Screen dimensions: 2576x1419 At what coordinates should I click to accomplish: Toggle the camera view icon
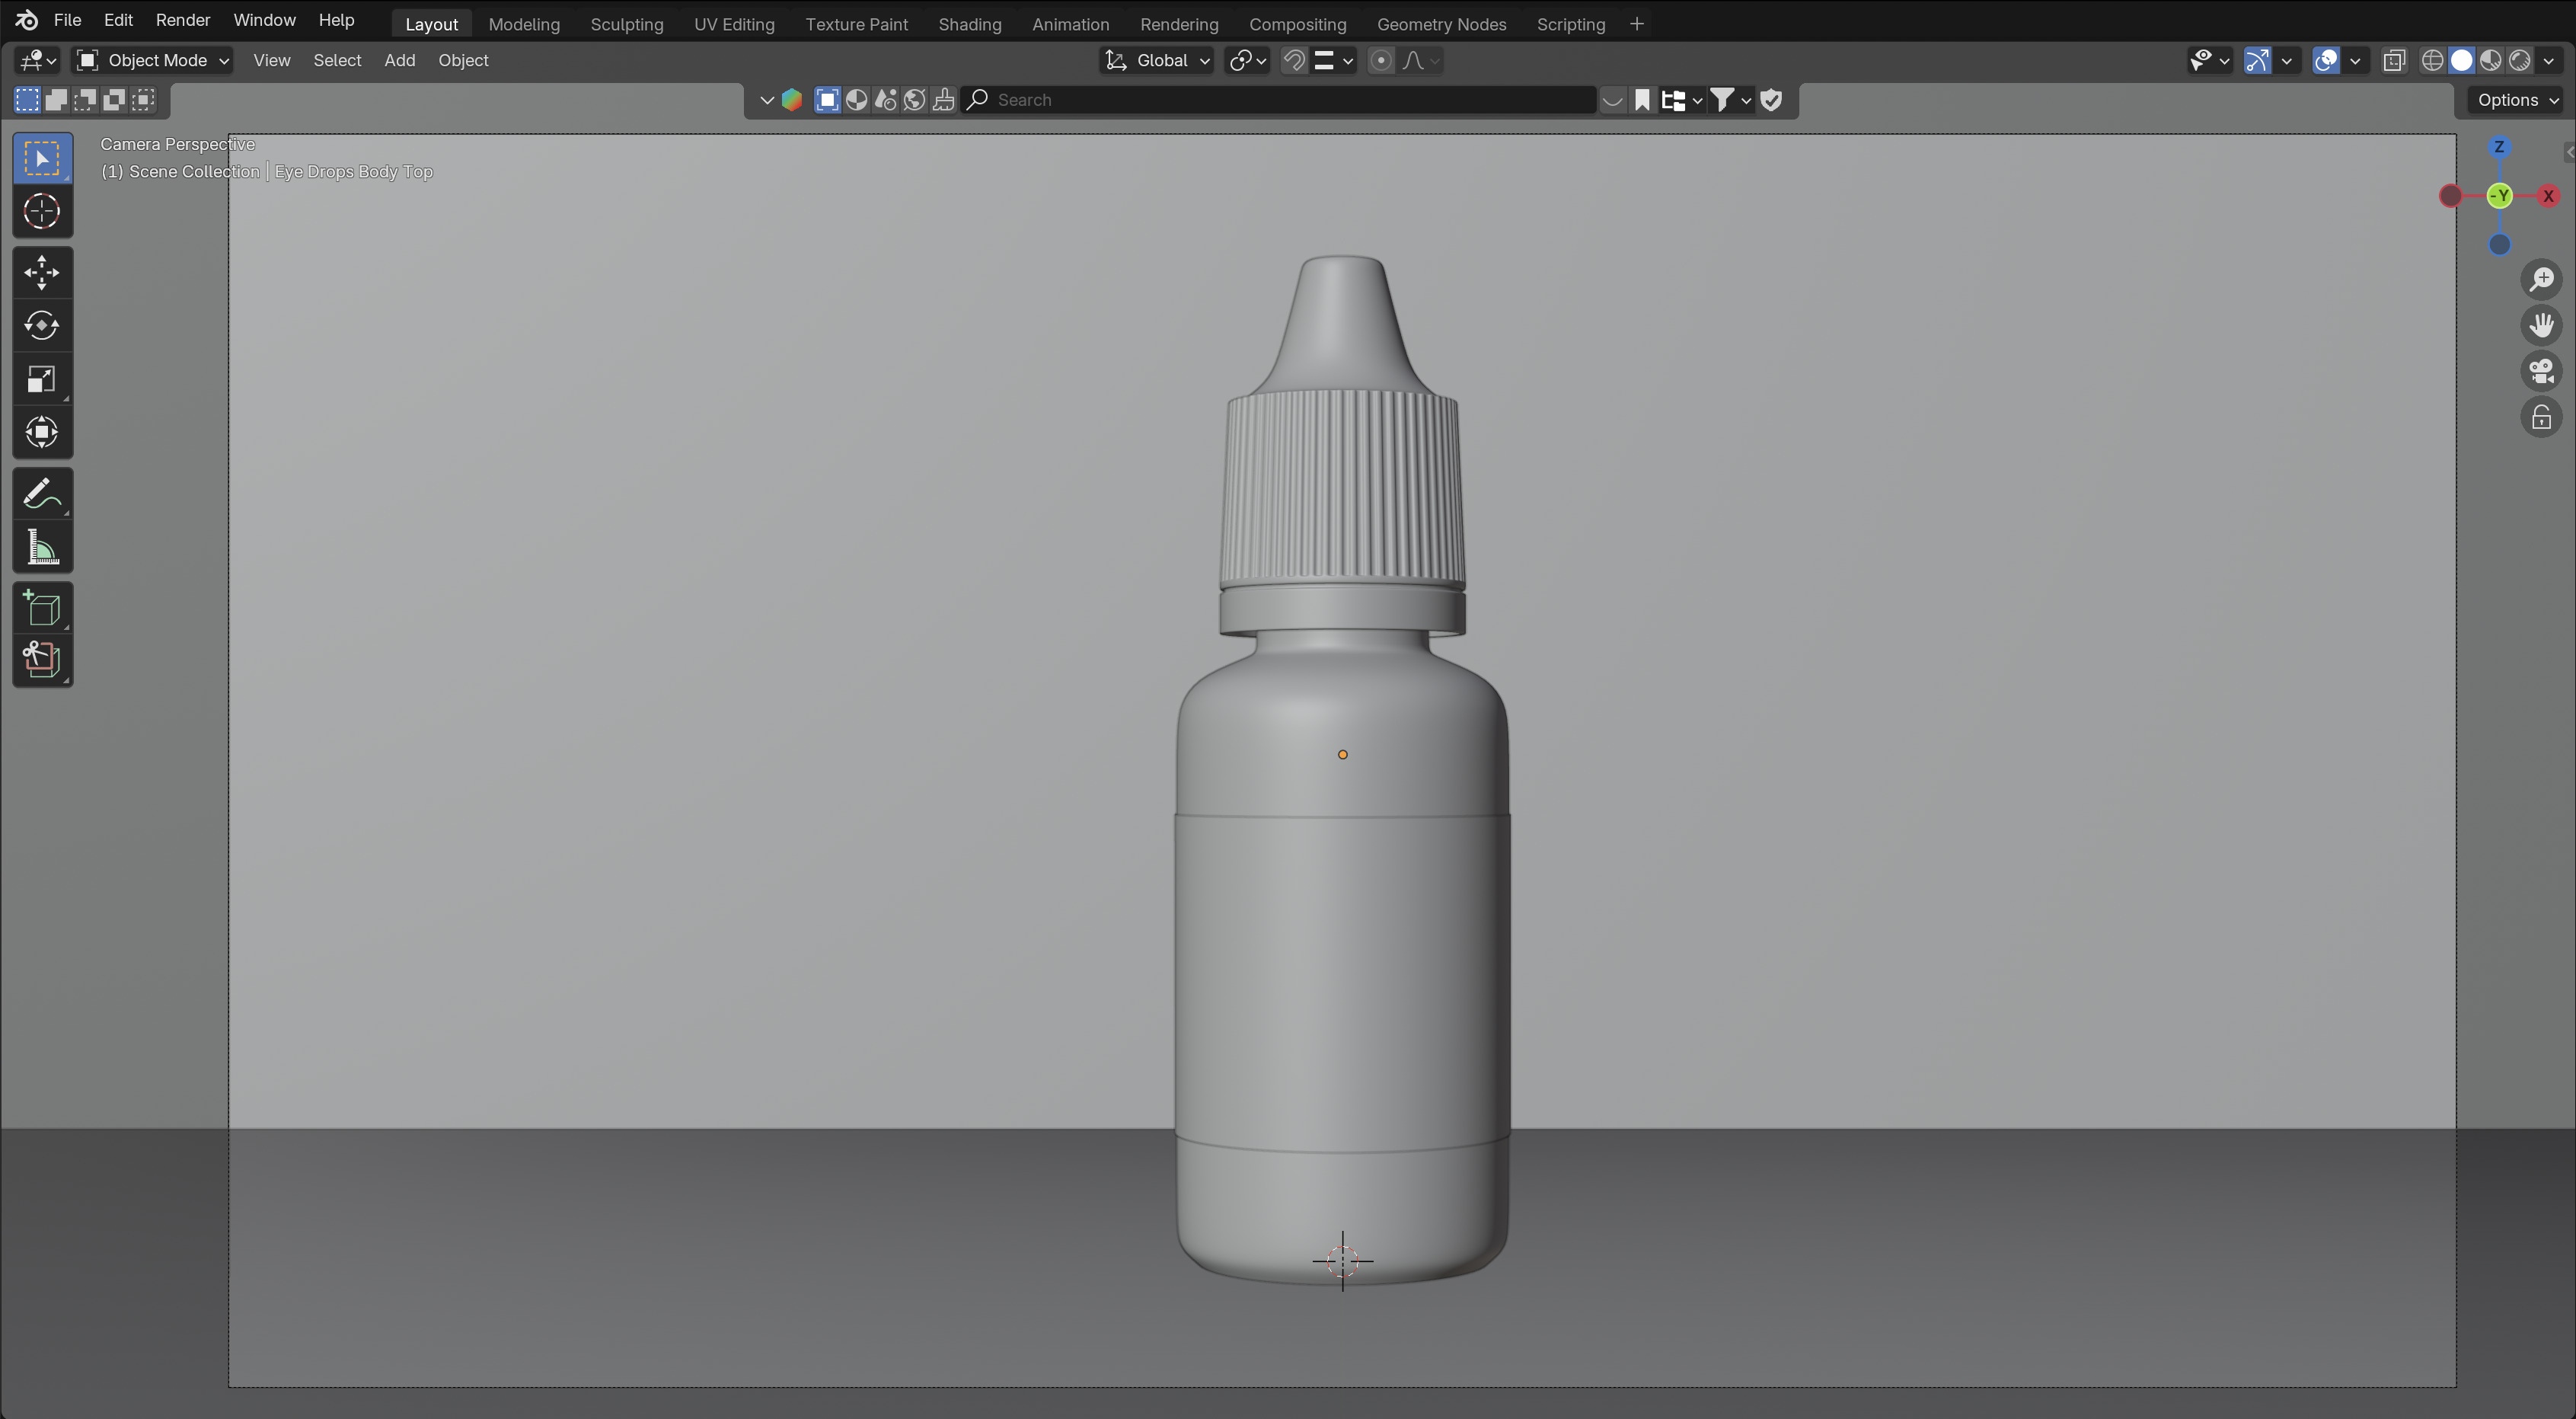tap(2541, 371)
